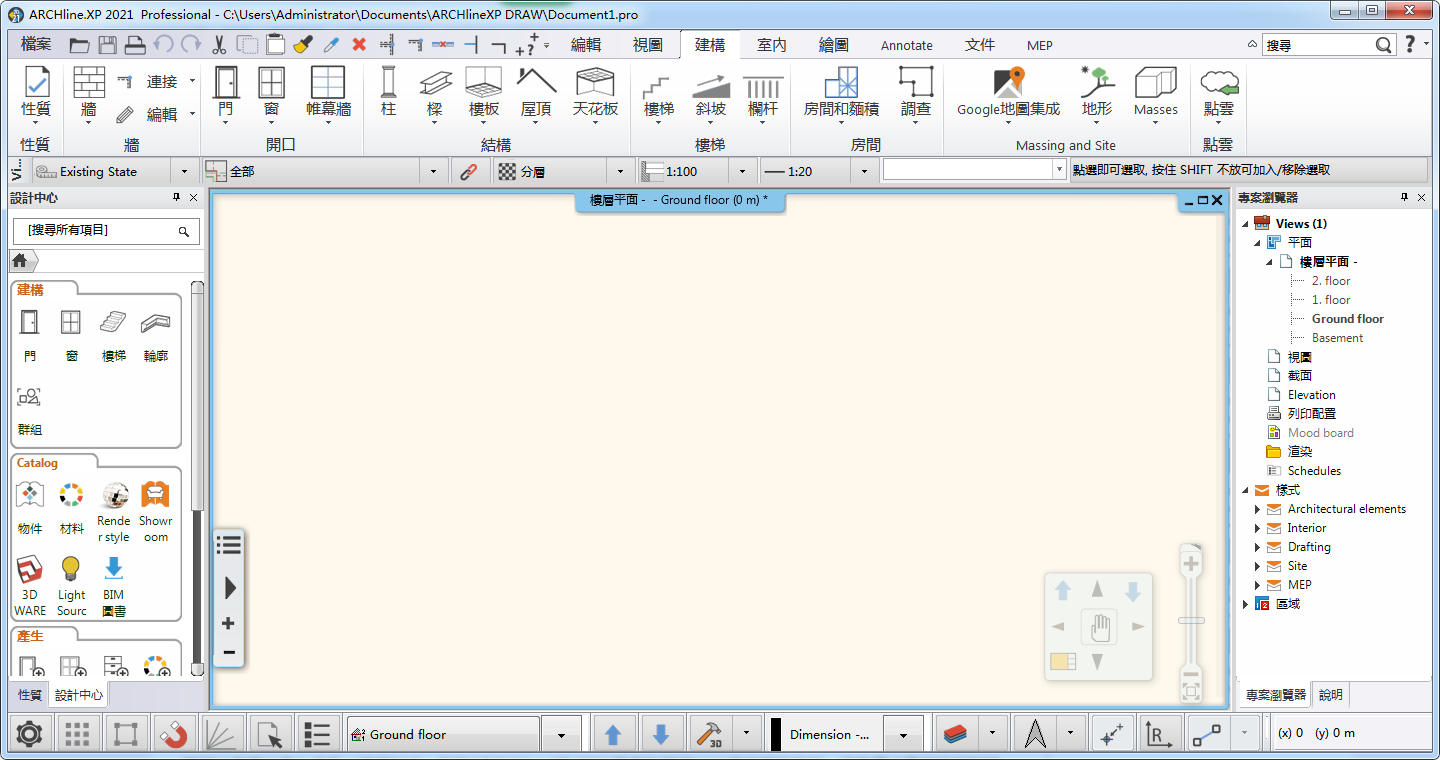Switch to the 說明 panel tab
Screen dimensions: 1440x760
click(x=1331, y=695)
